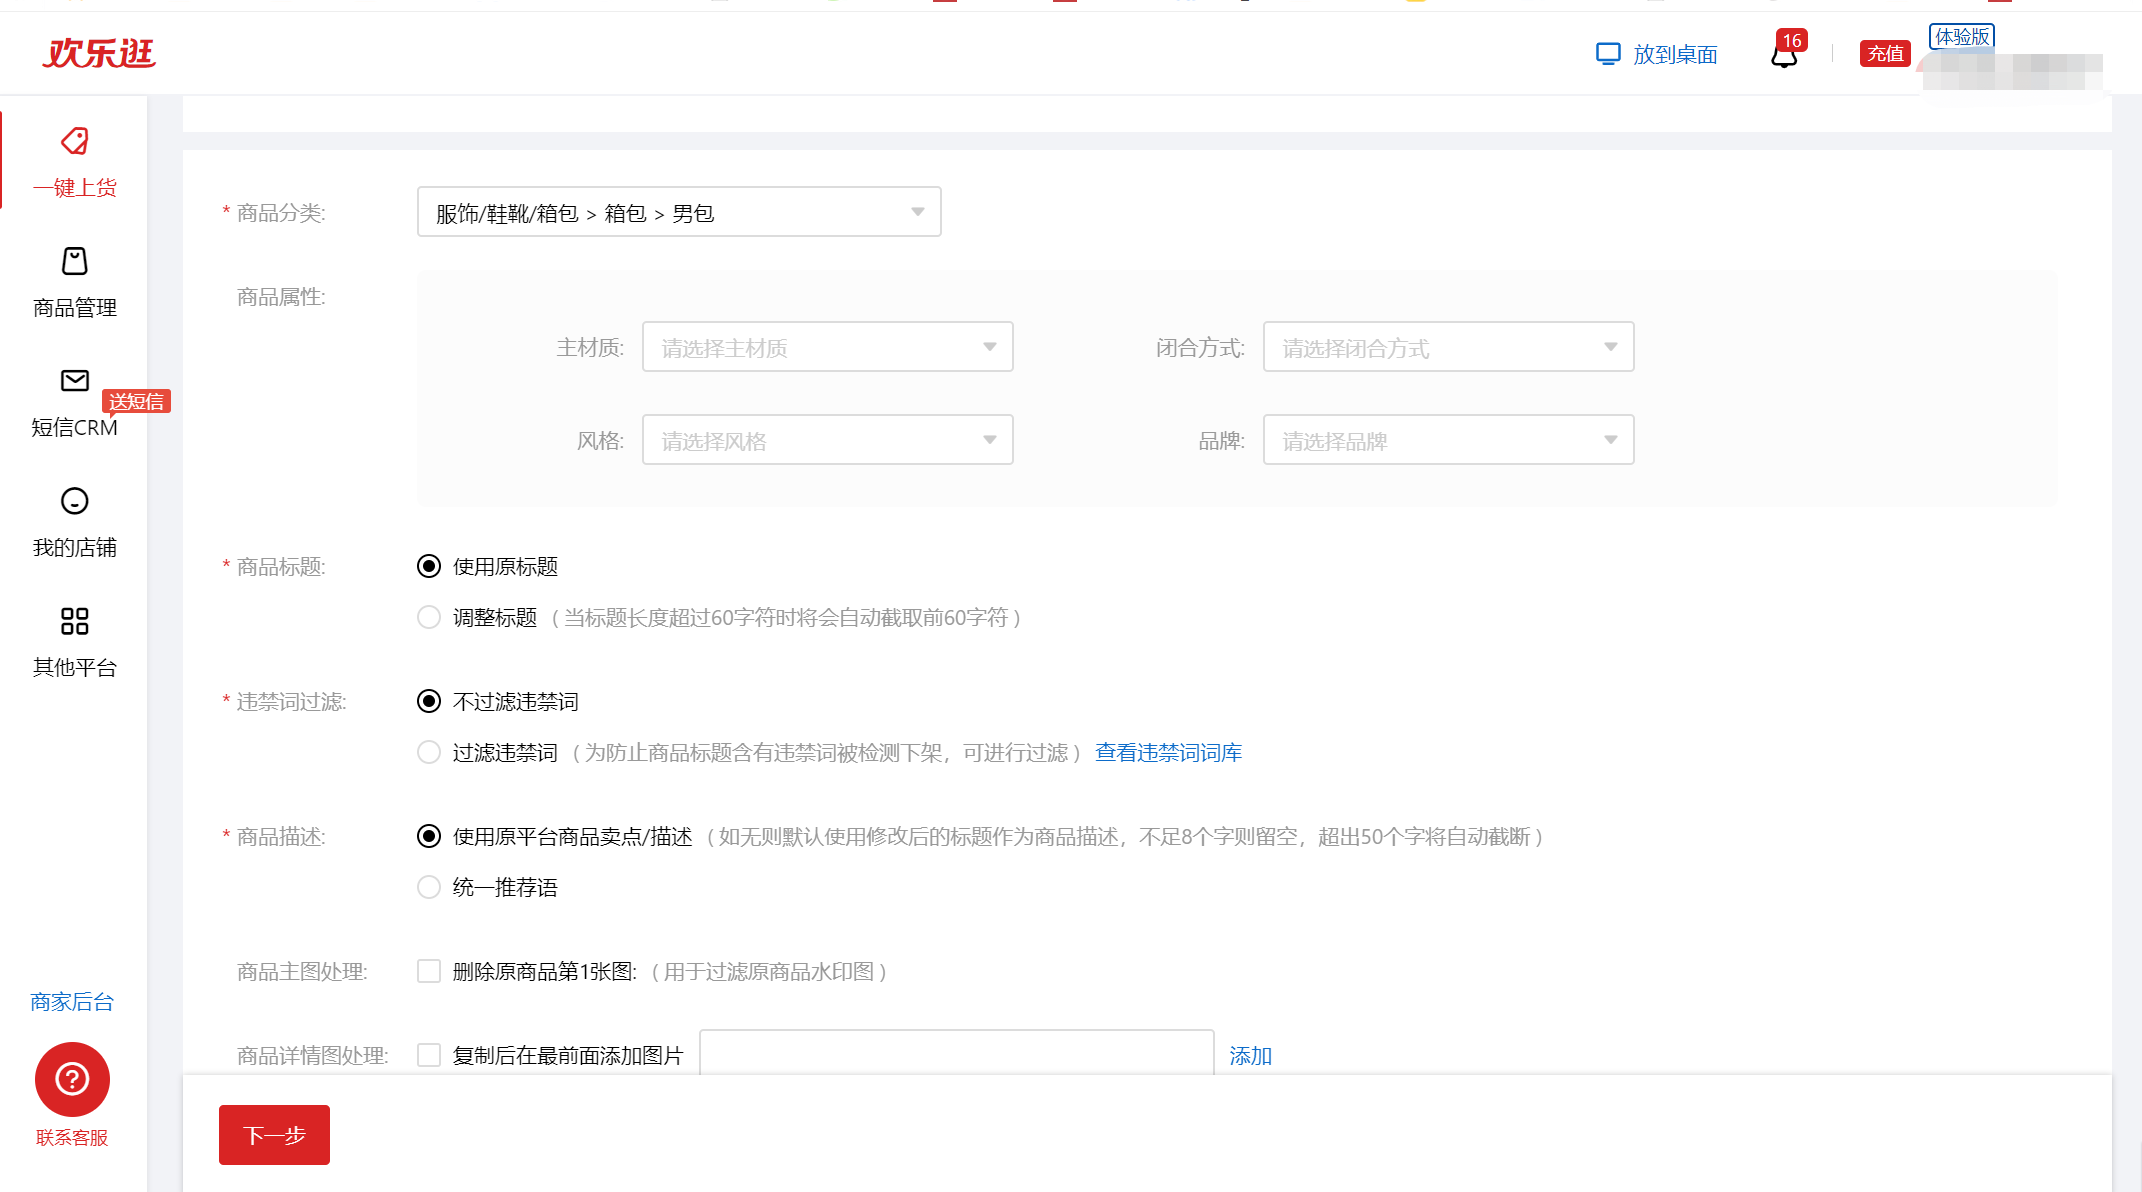Image resolution: width=2142 pixels, height=1192 pixels.
Task: Select 过滤违禁词 radio option
Action: (429, 752)
